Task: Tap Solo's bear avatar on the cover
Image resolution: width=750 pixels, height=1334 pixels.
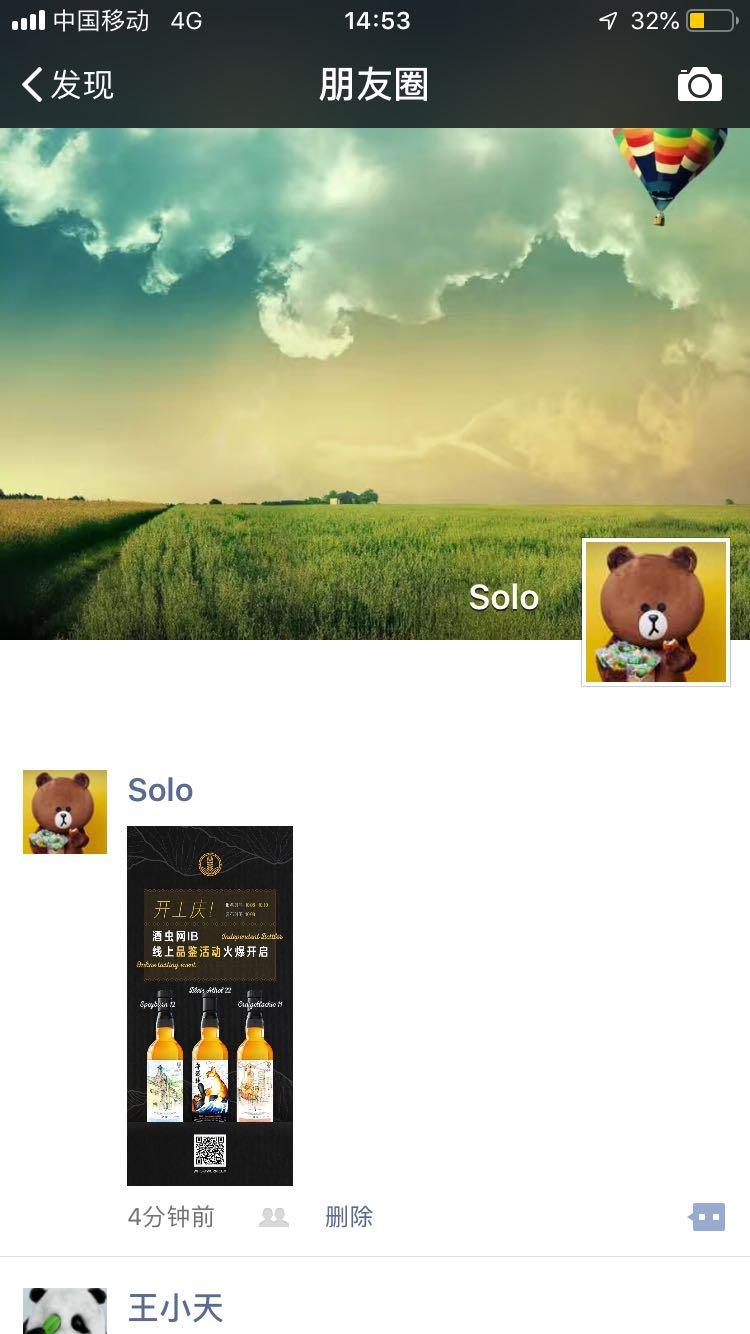Action: tap(656, 612)
